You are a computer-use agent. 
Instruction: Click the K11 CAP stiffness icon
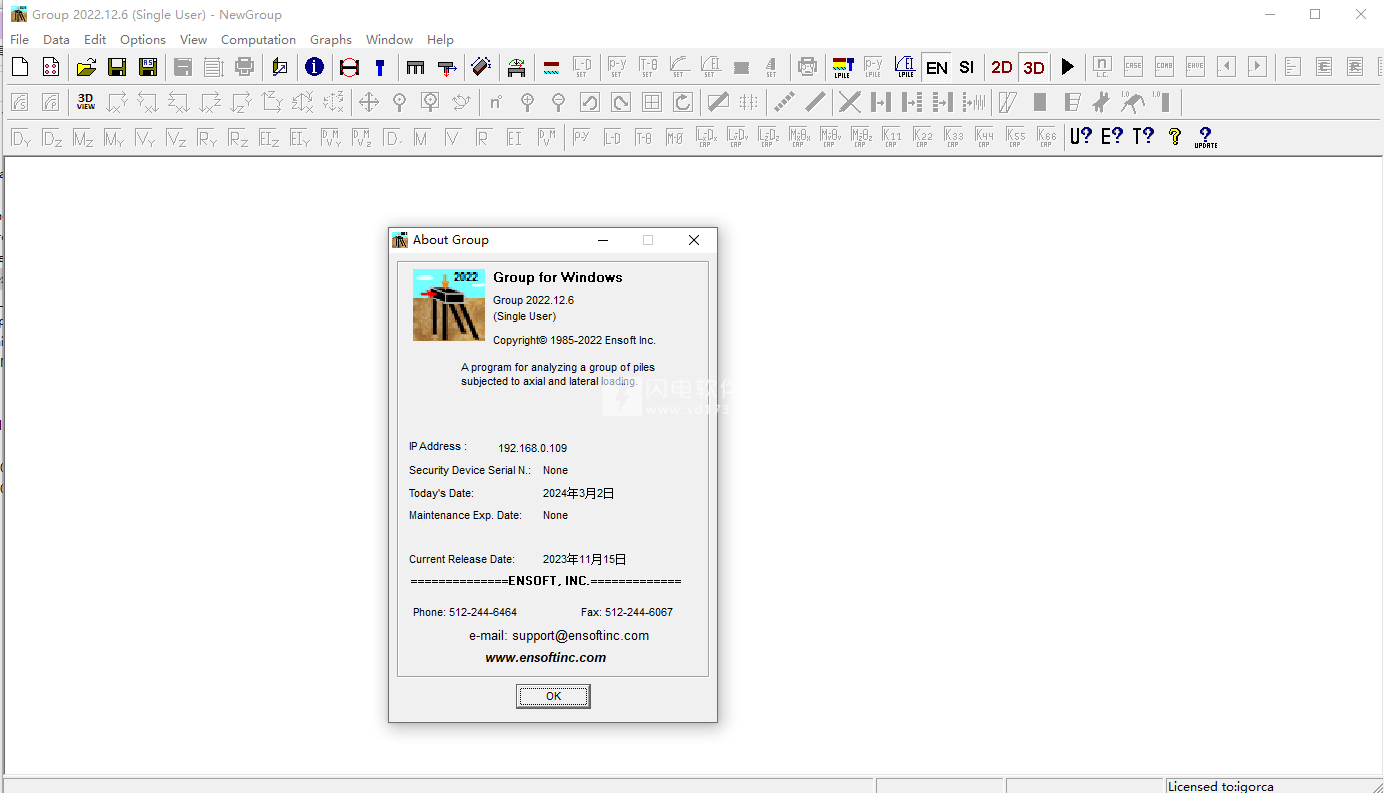pos(891,137)
